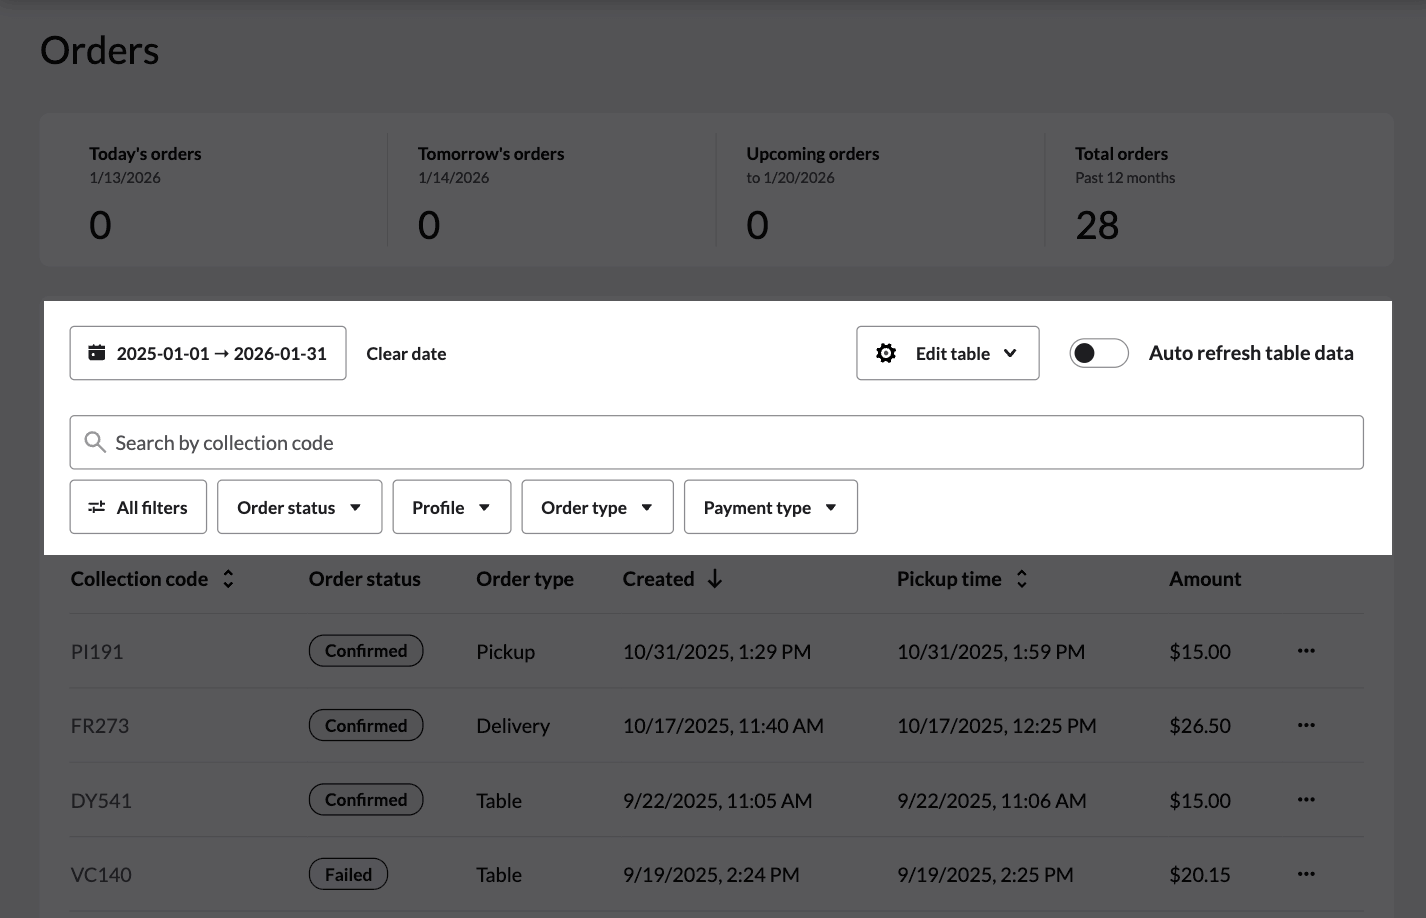Open the row actions menu for order DY541
1426x918 pixels.
tap(1306, 799)
